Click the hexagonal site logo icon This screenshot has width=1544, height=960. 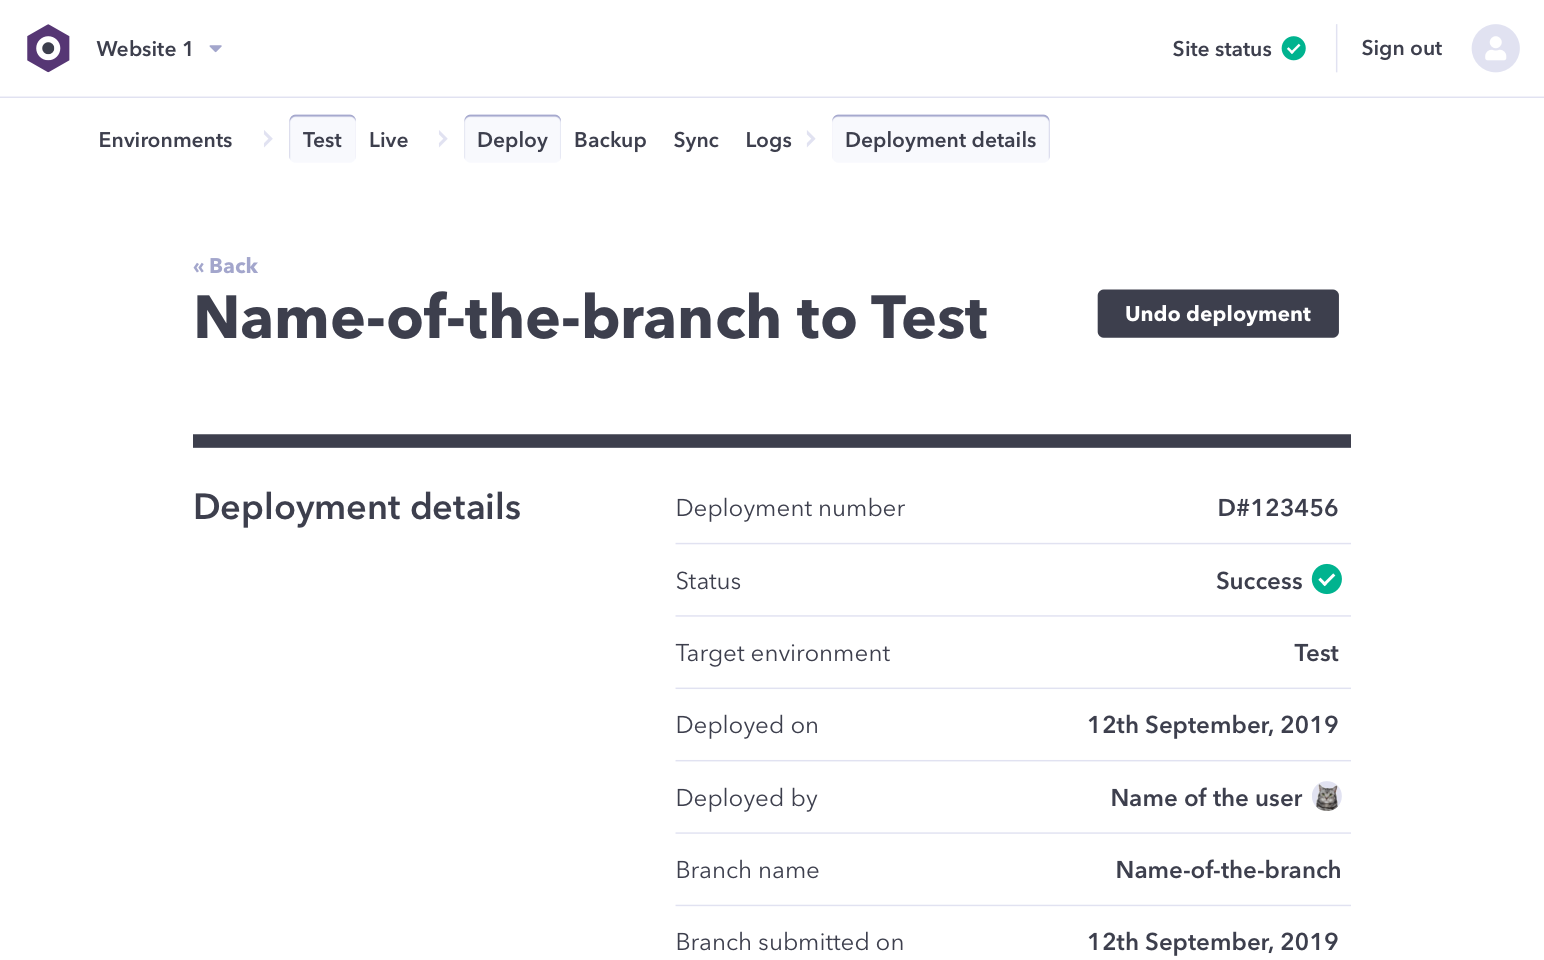47,47
